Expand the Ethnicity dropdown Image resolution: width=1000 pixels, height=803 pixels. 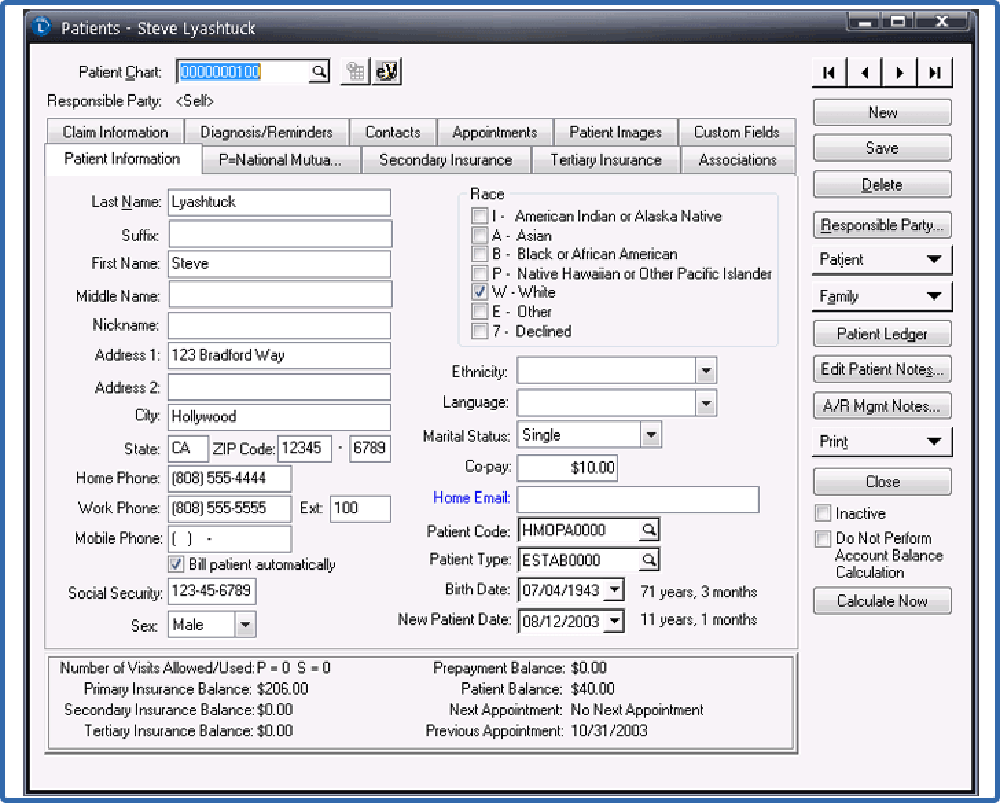click(708, 370)
